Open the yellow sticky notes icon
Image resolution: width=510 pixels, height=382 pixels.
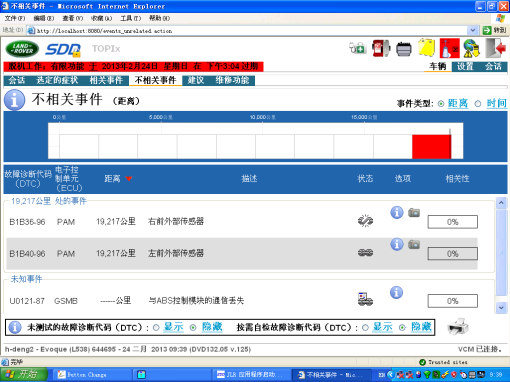click(427, 48)
